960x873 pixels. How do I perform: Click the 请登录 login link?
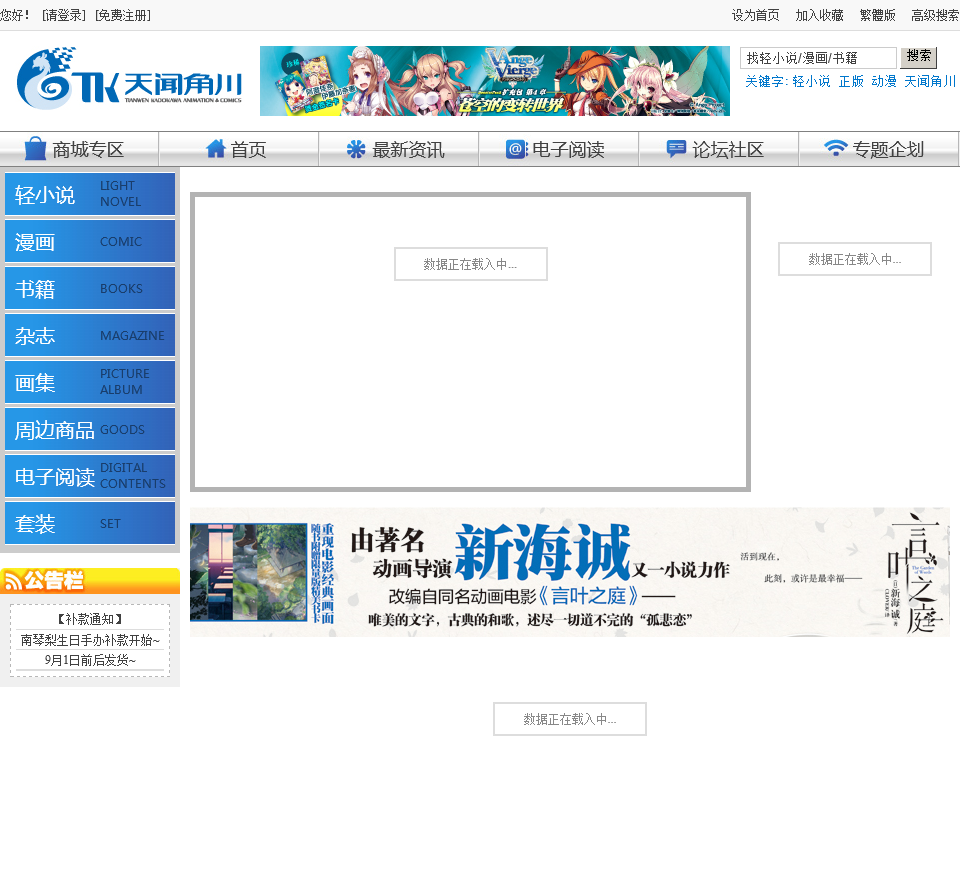64,15
